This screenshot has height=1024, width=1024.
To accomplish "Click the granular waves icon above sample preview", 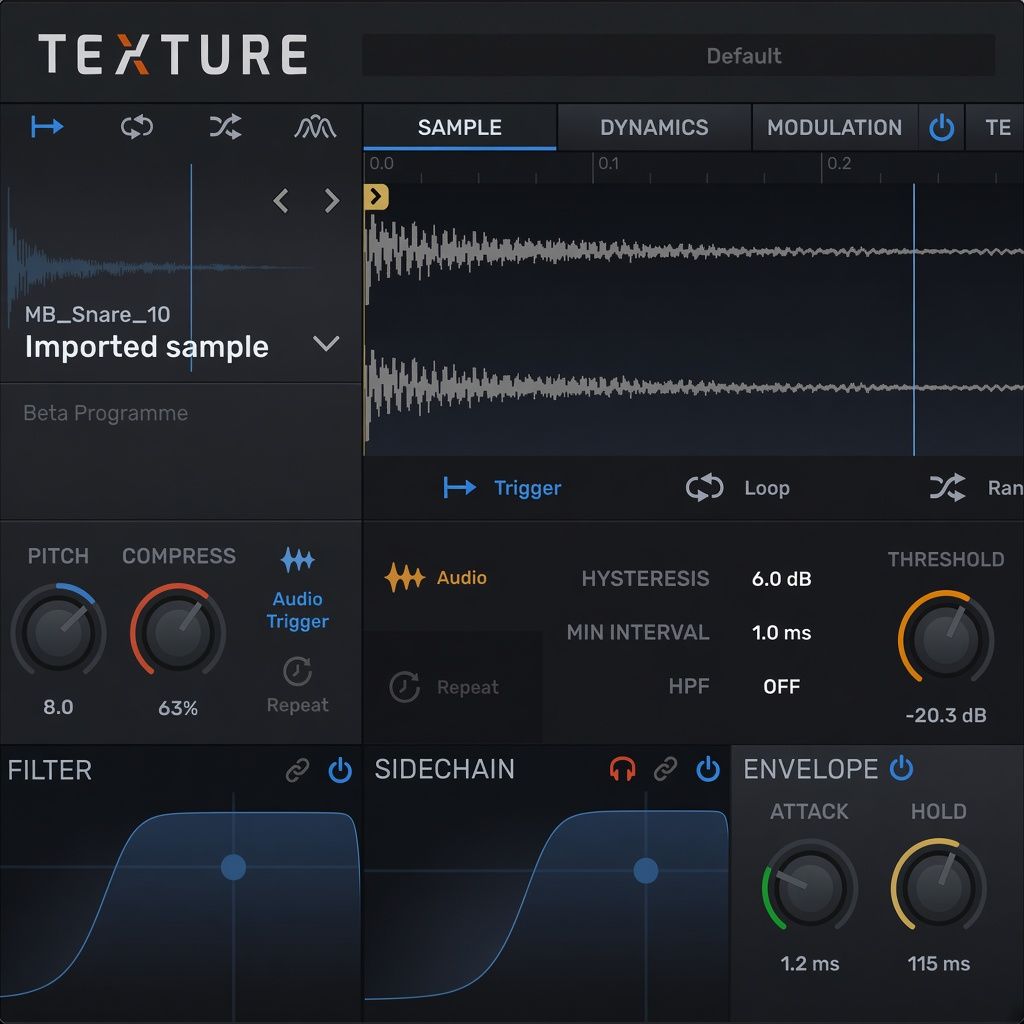I will point(315,127).
